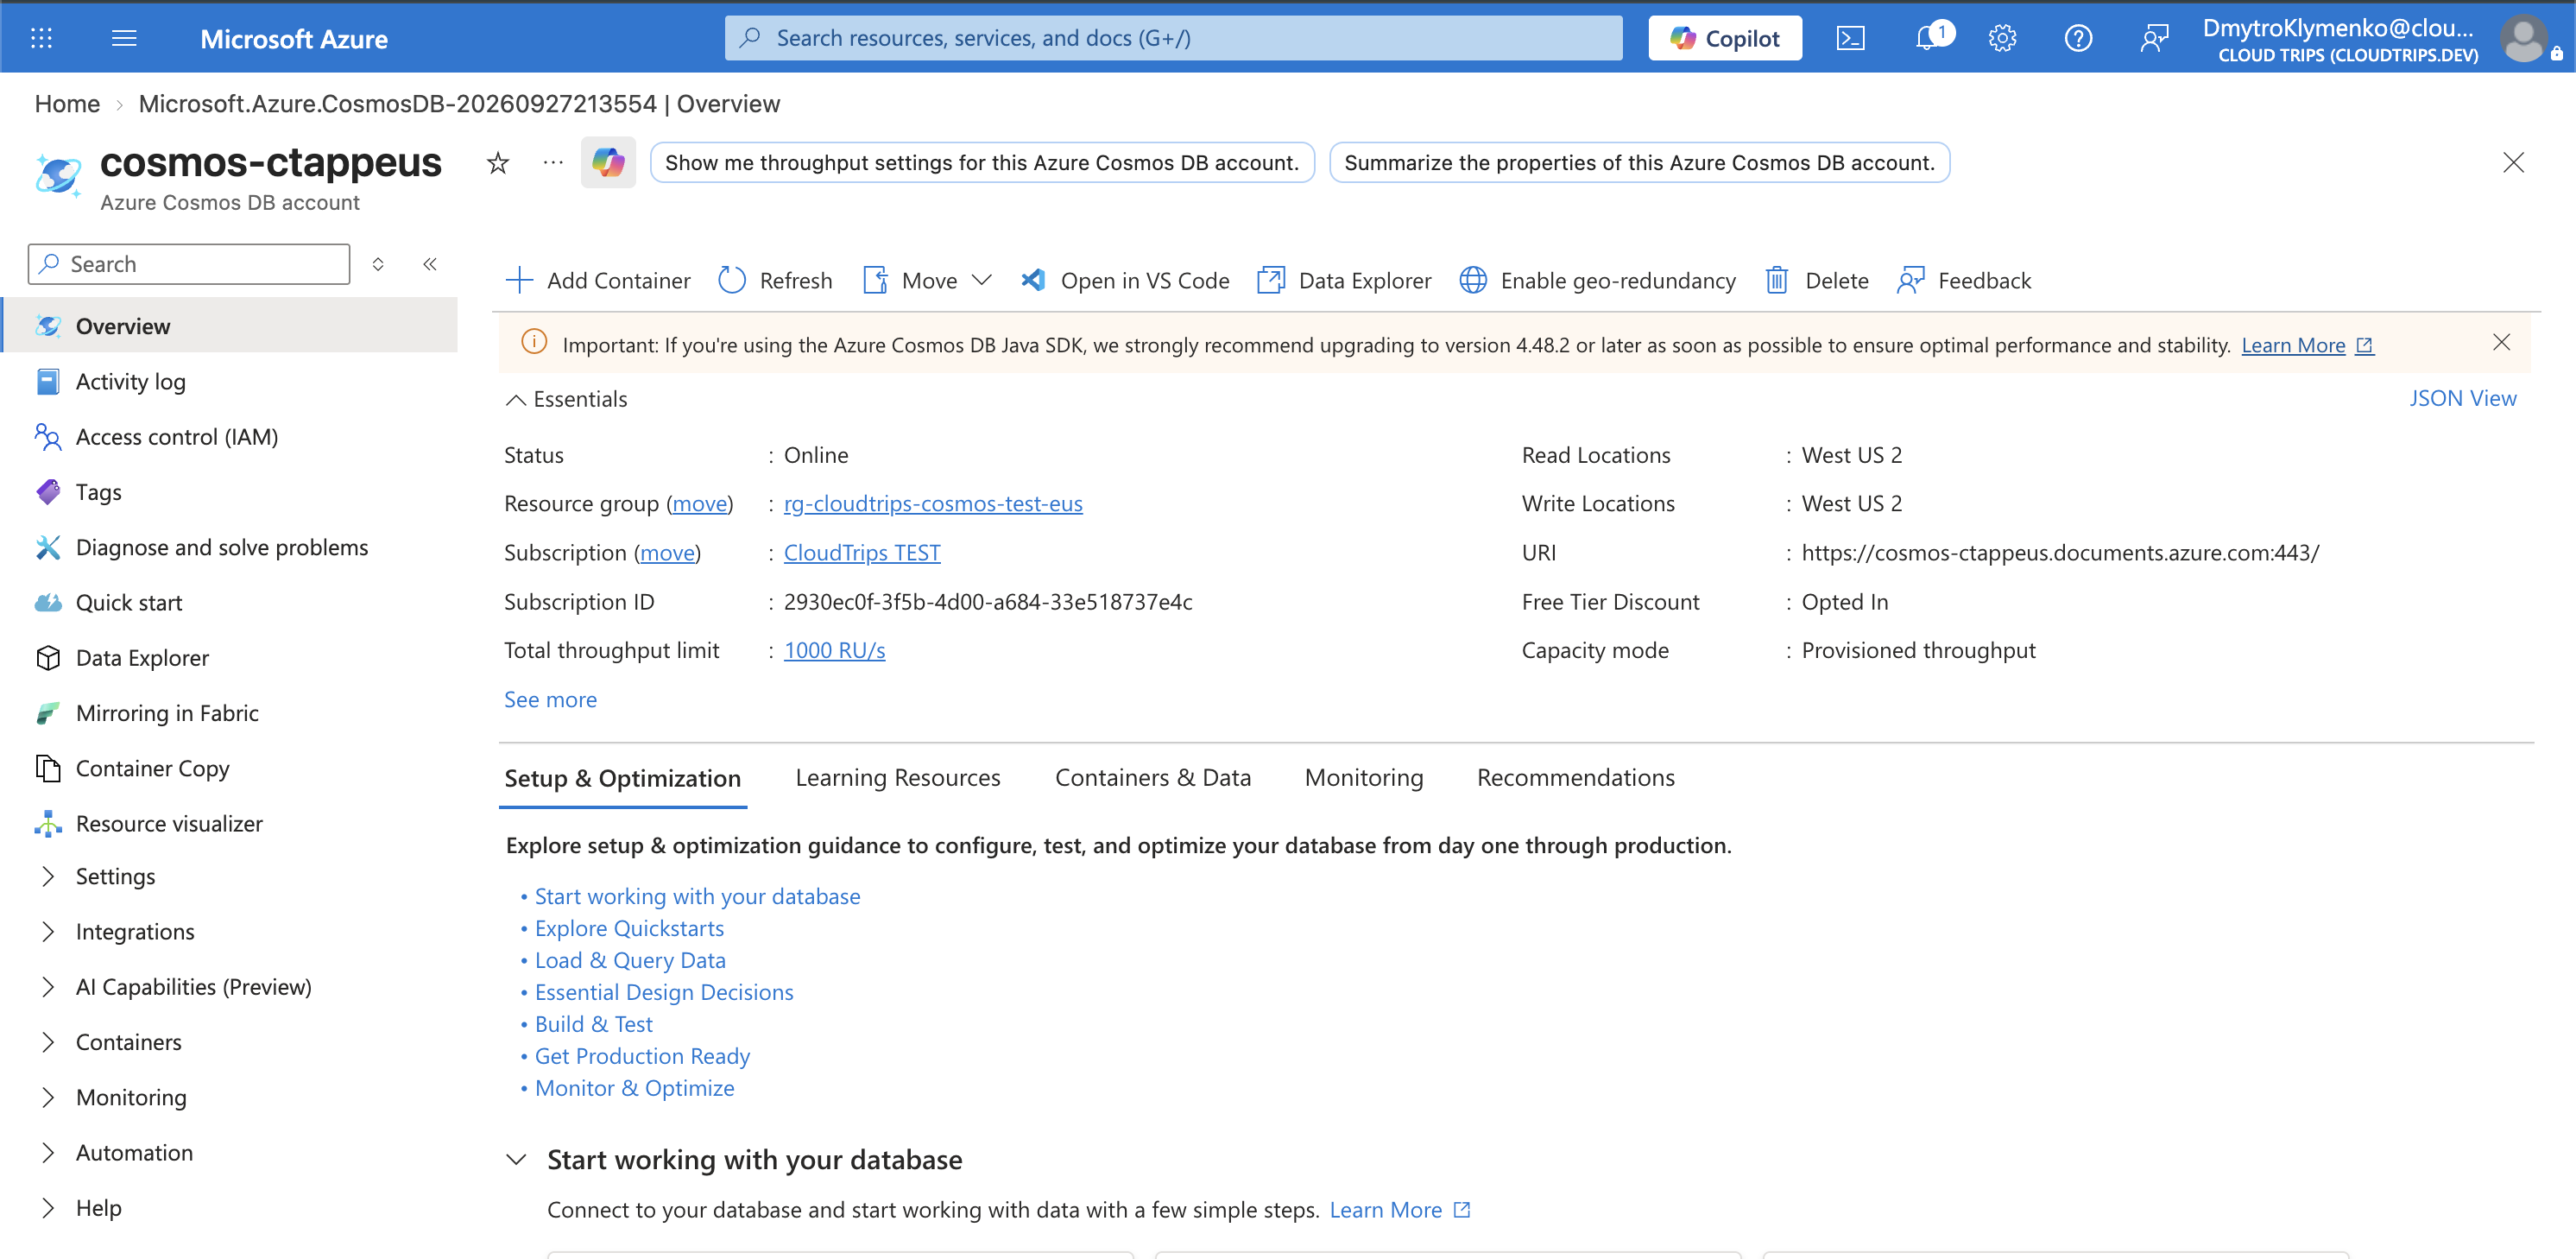The height and width of the screenshot is (1259, 2576).
Task: Click the Copilot button in the header
Action: [x=1724, y=38]
